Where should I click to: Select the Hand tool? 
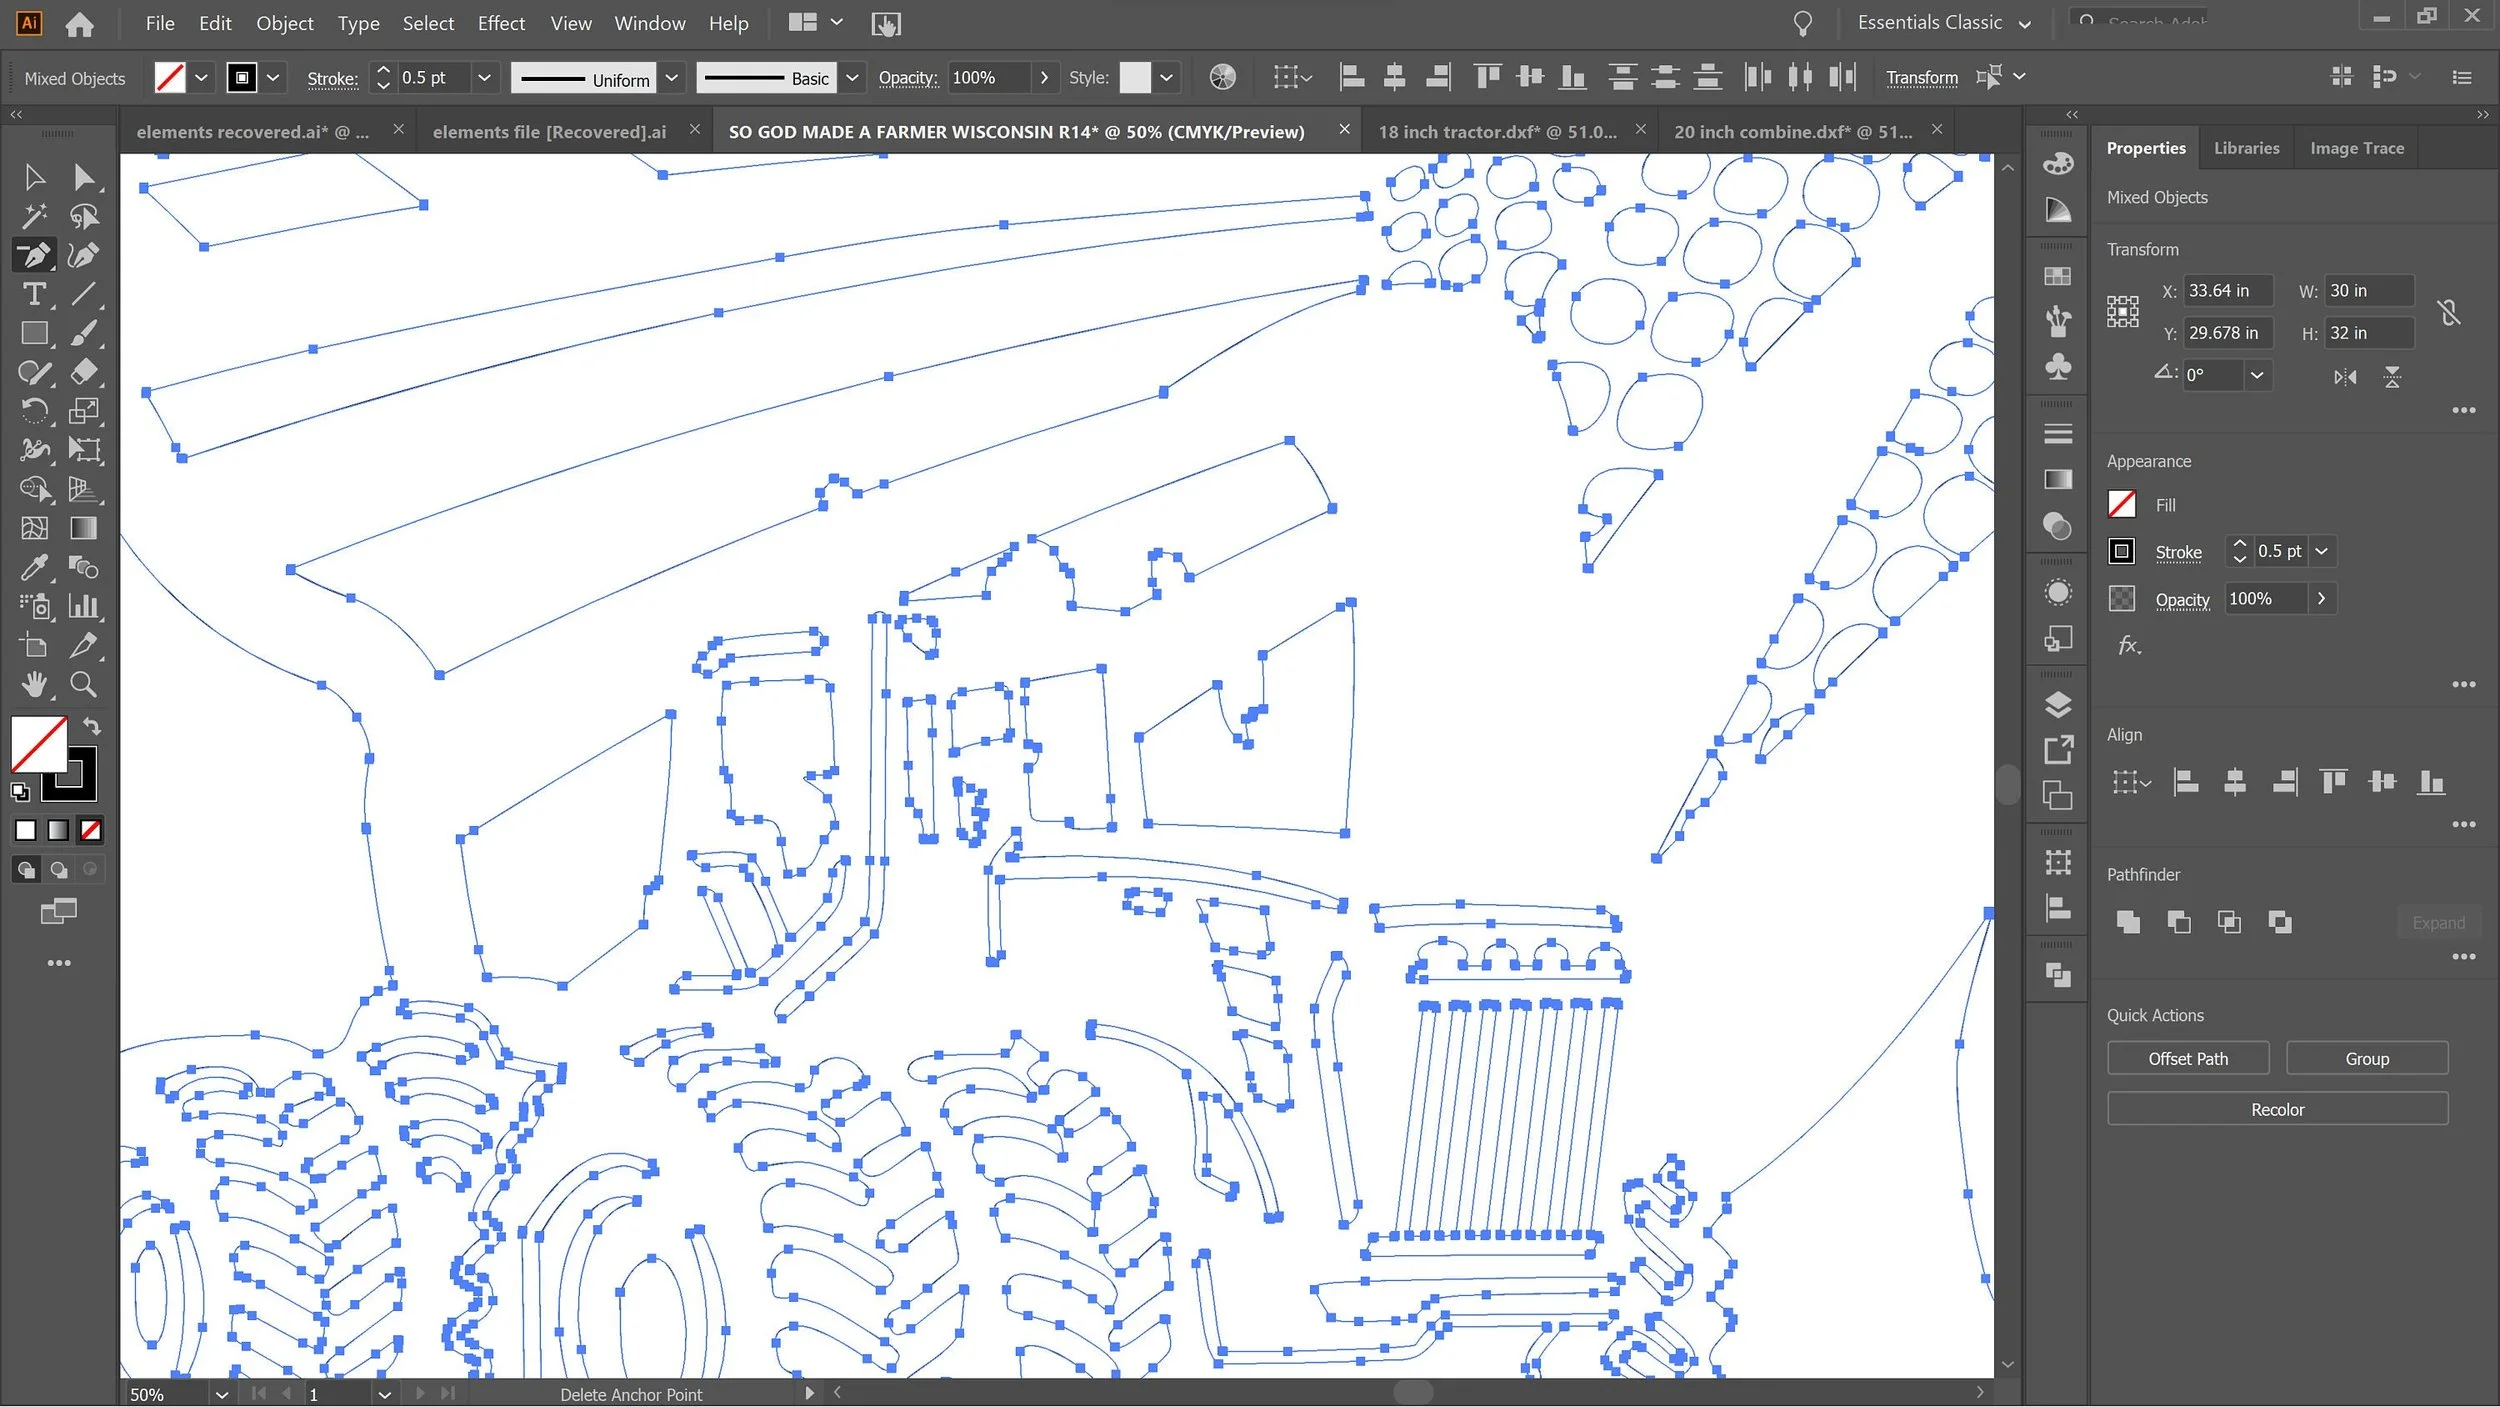[34, 684]
